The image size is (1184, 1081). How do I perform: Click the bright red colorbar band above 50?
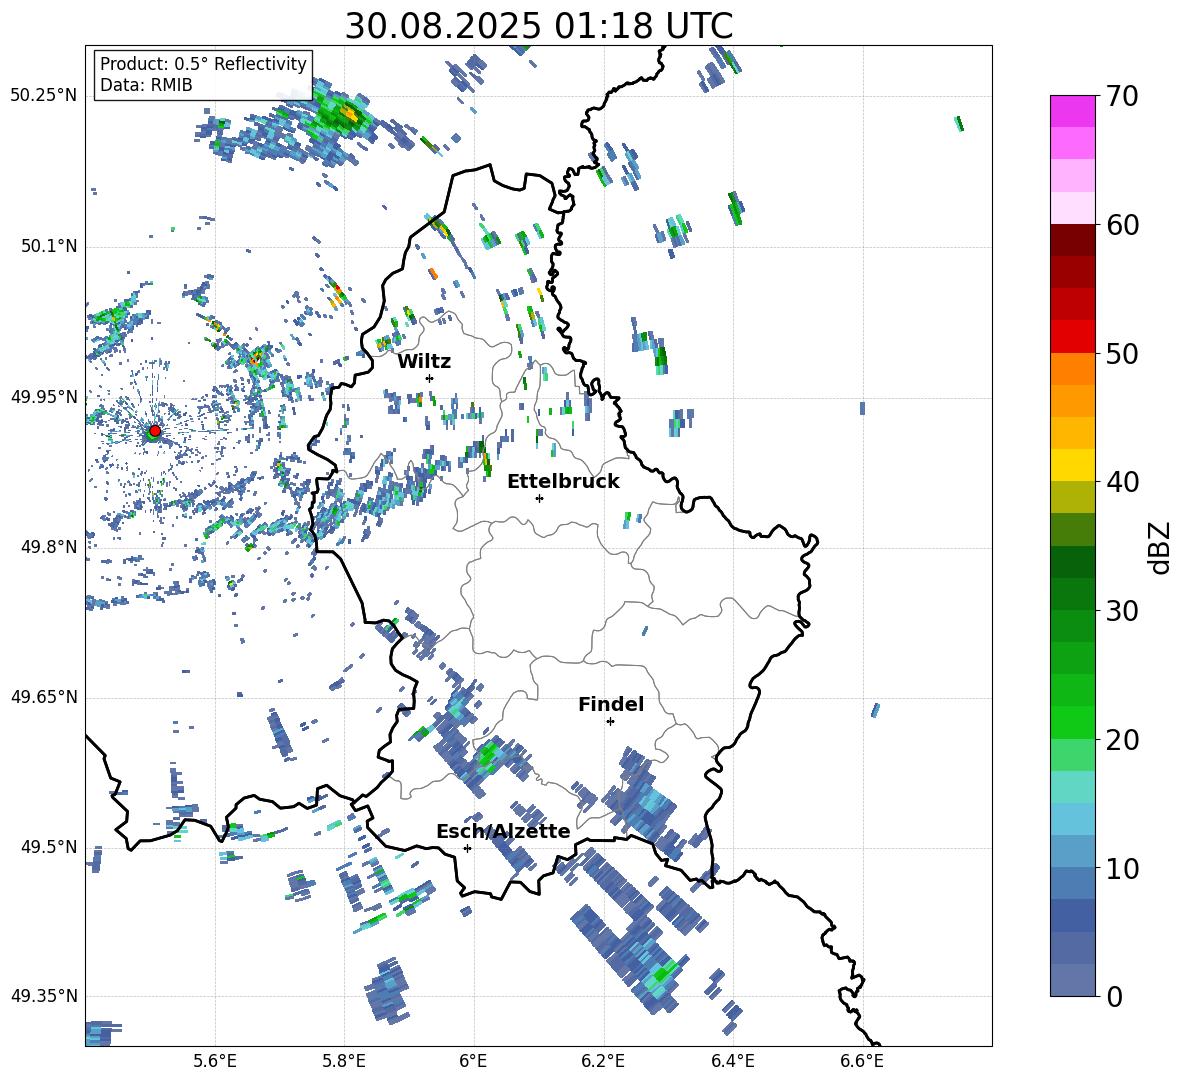coord(1072,337)
